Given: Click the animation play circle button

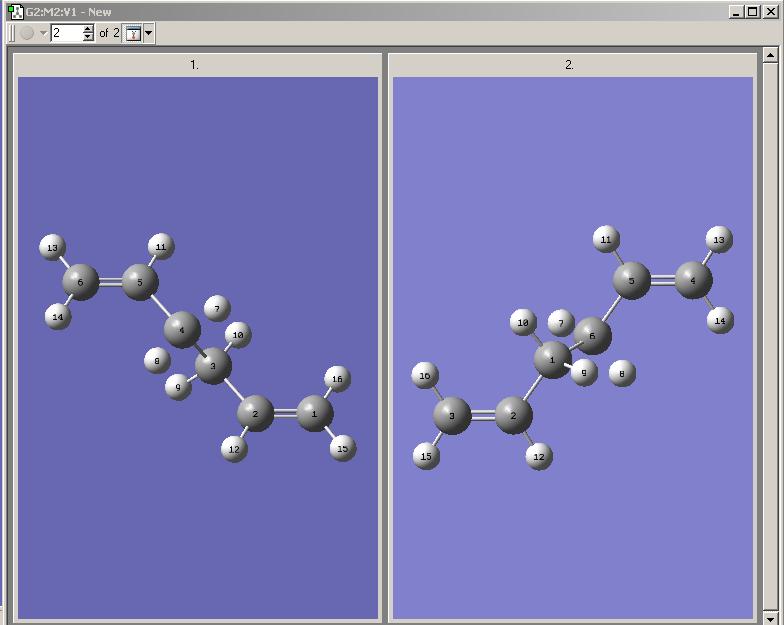Looking at the screenshot, I should click(27, 33).
